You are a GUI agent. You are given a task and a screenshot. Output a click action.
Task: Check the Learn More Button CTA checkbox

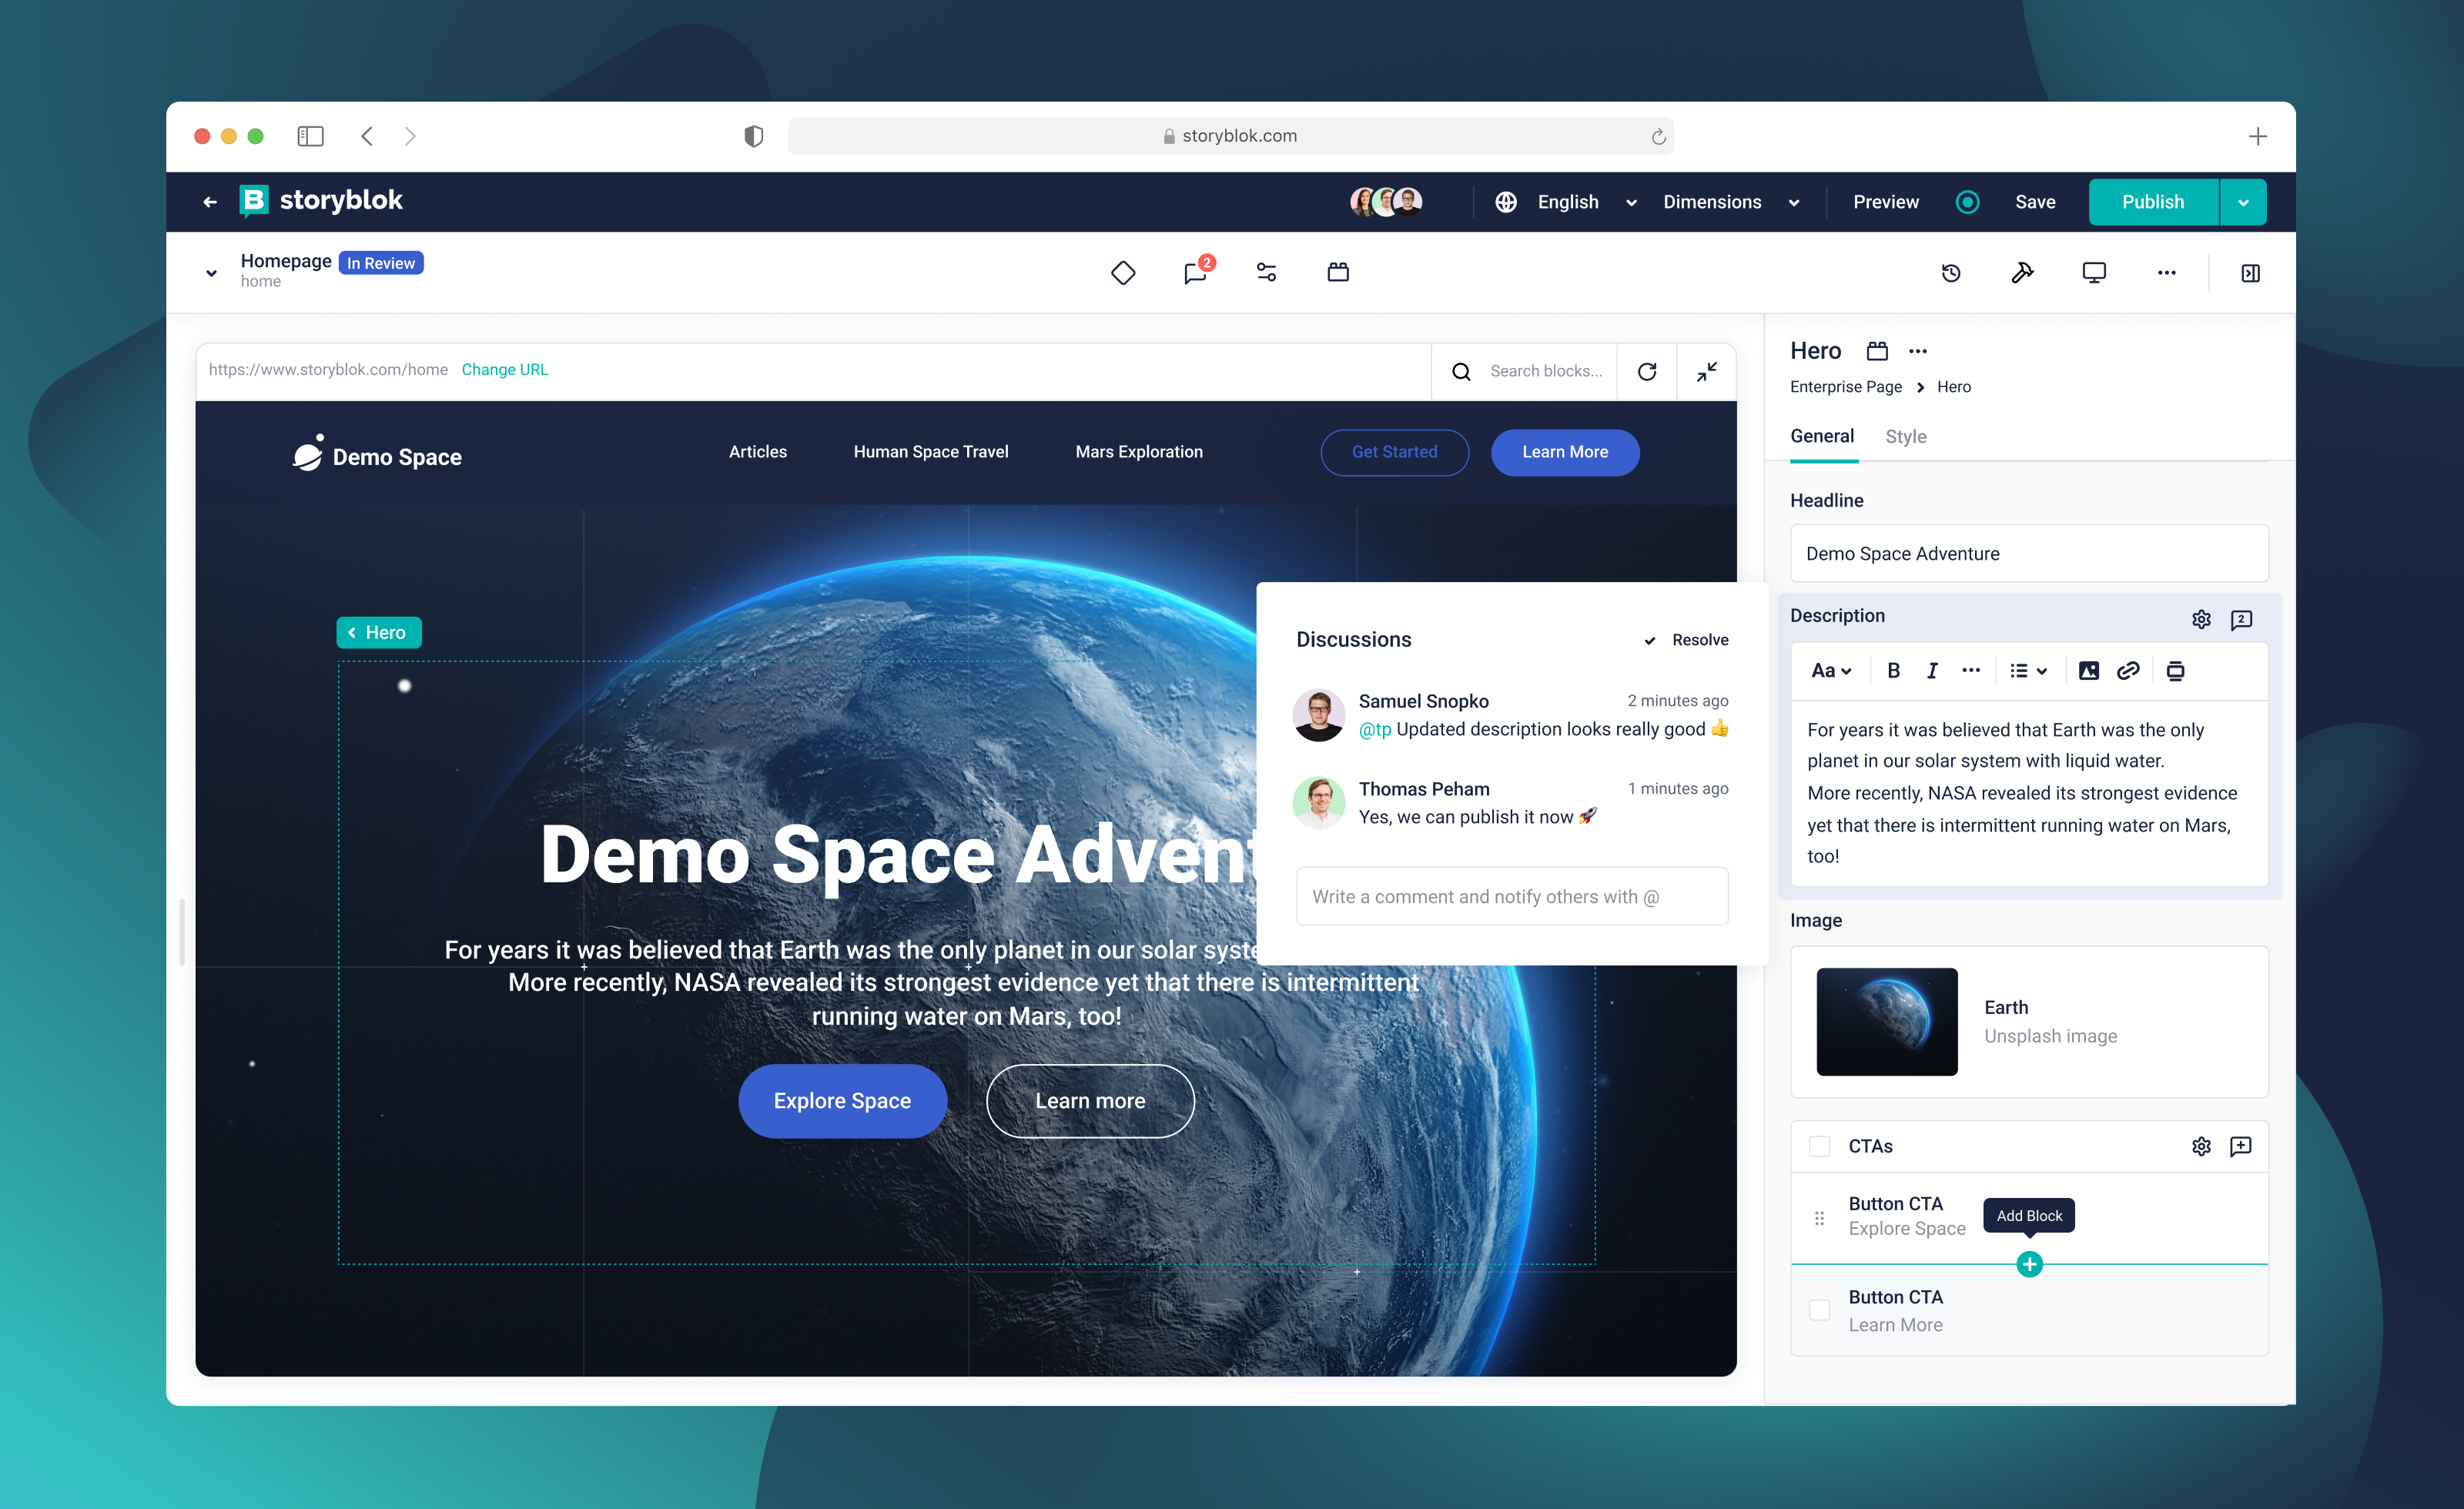click(x=1820, y=1310)
